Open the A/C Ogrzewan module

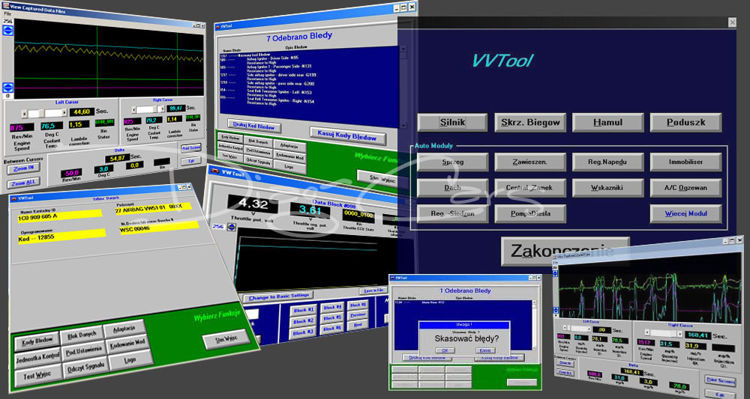point(685,188)
